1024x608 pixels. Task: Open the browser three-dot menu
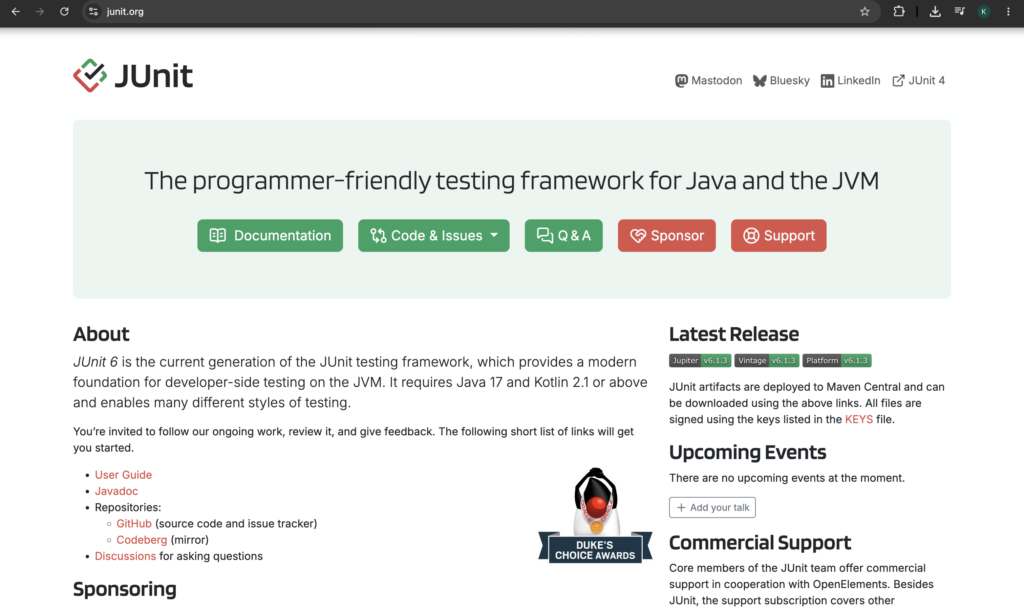[1008, 11]
